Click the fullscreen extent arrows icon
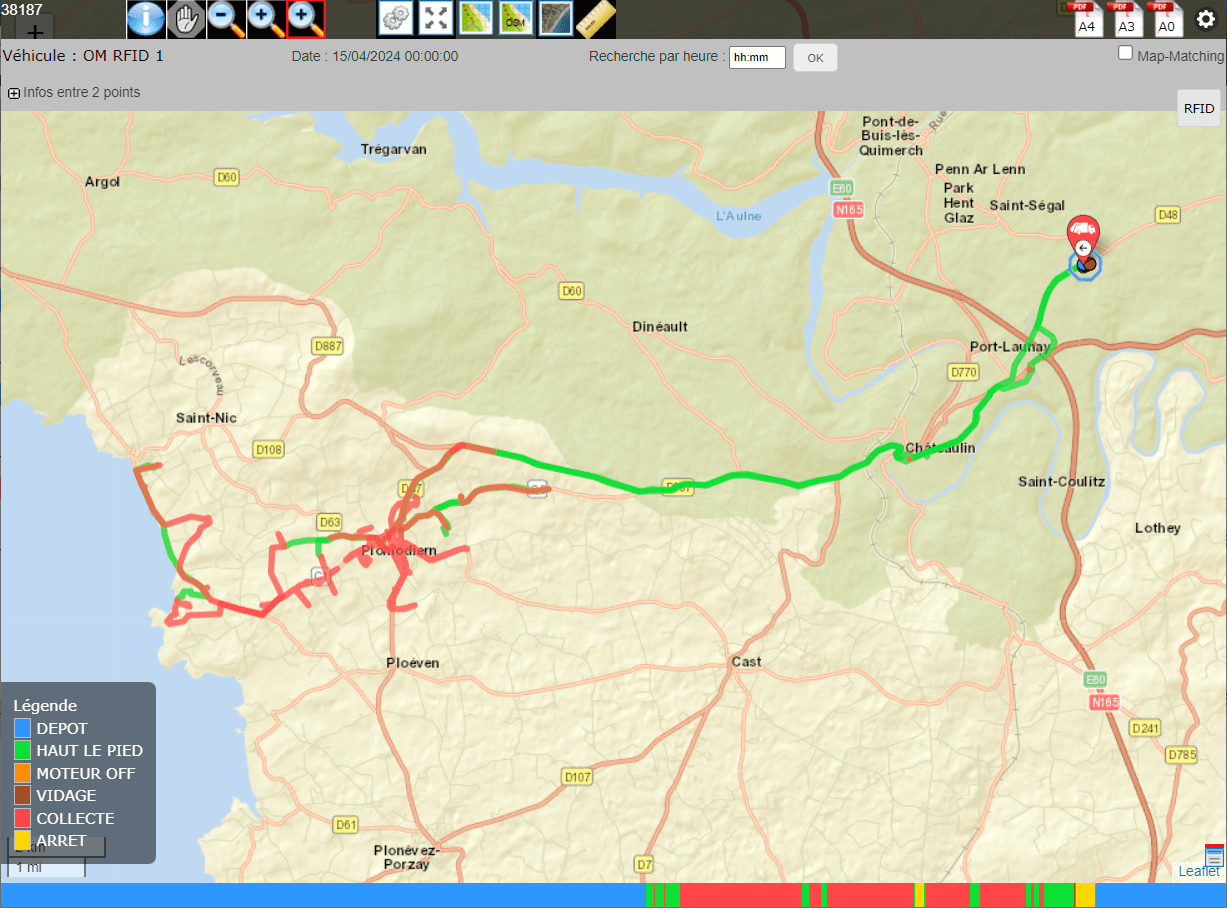 (x=436, y=19)
